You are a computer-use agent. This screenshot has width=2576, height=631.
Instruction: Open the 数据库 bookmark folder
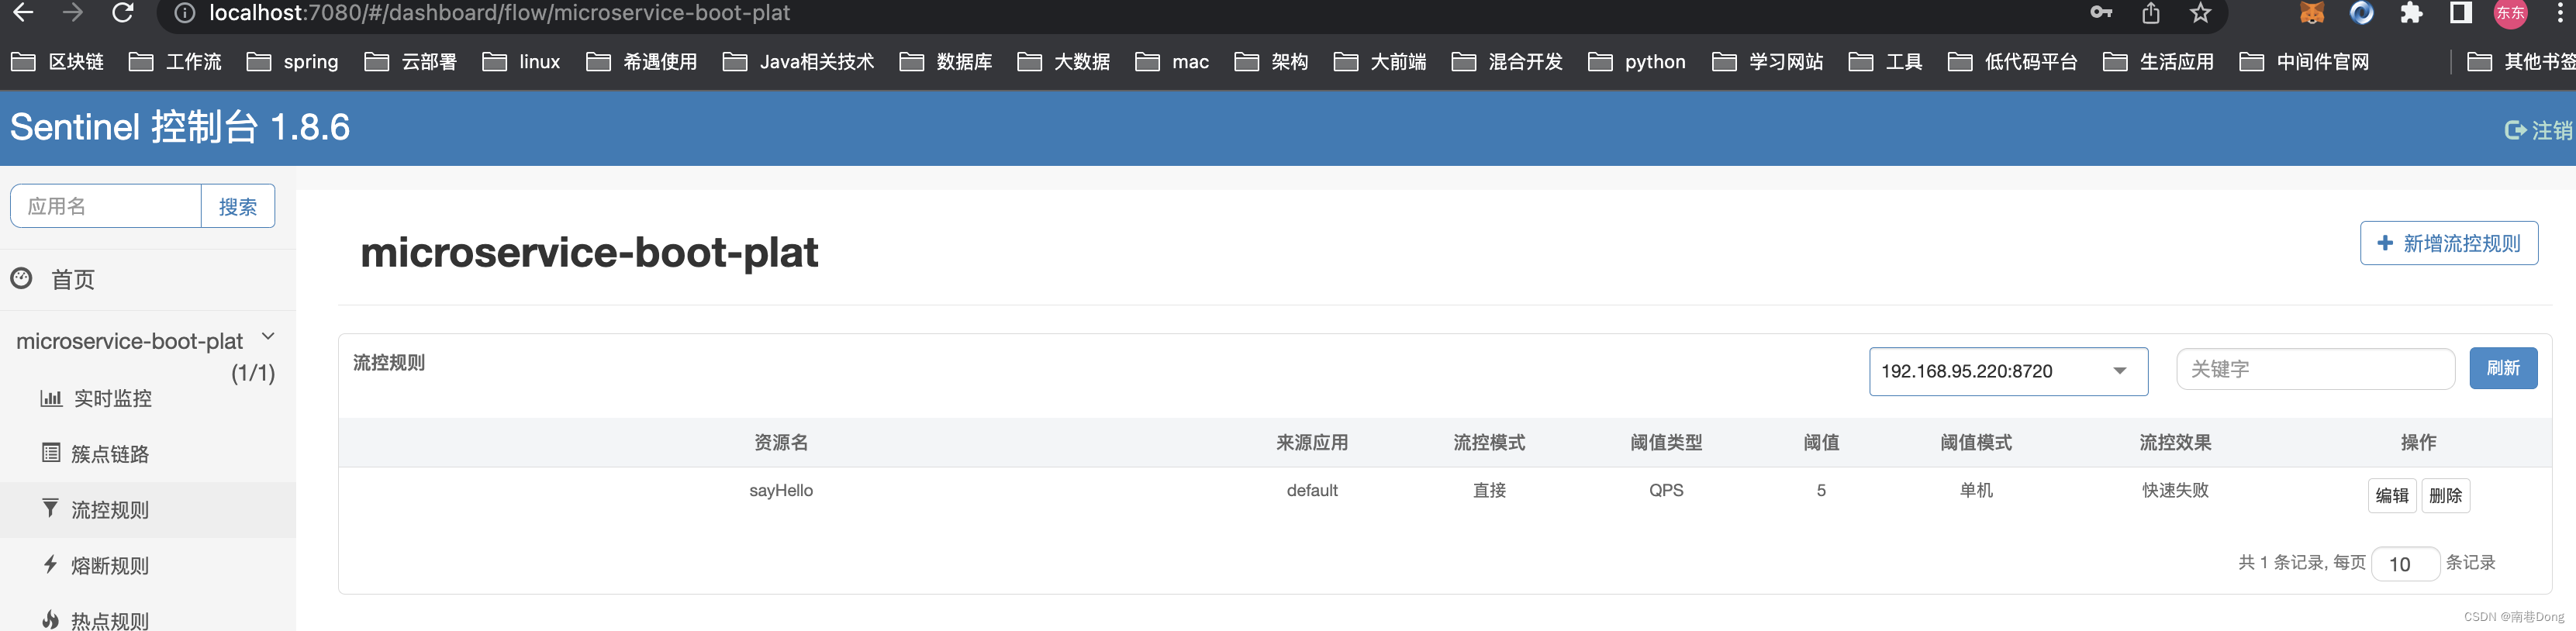tap(945, 62)
